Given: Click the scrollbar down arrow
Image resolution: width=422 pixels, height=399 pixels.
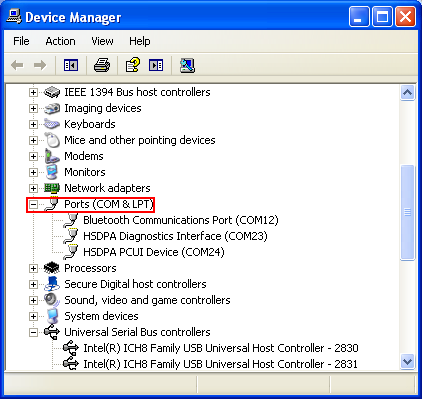Looking at the screenshot, I should 408,362.
